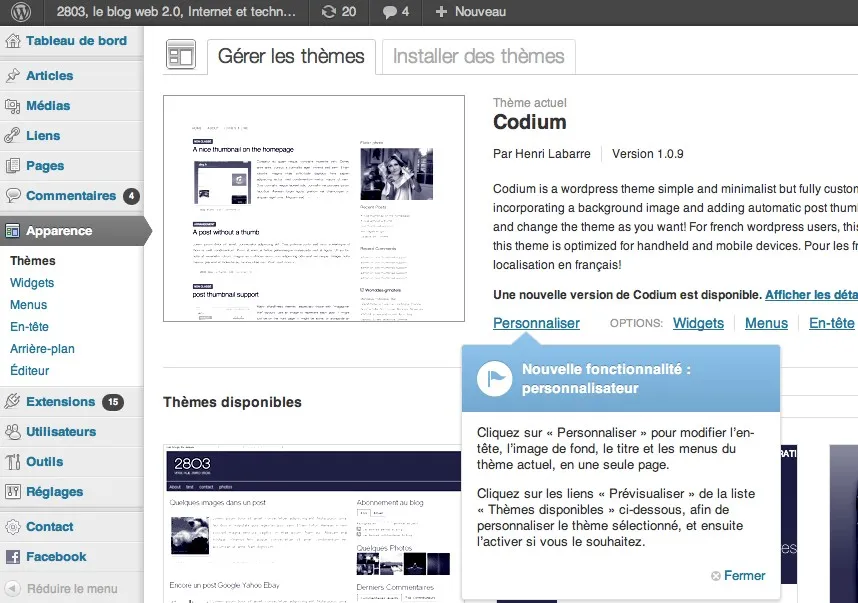This screenshot has width=858, height=603.
Task: Click the Tableau de bord house icon
Action: [13, 41]
